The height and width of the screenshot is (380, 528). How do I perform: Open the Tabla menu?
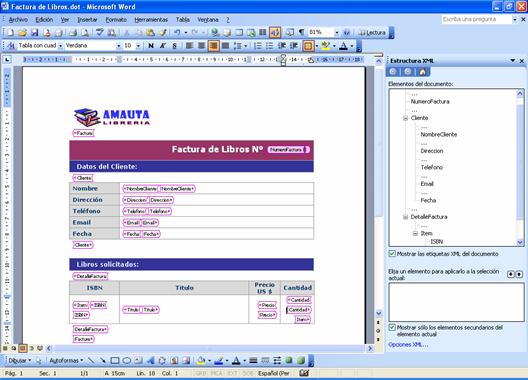coord(183,20)
